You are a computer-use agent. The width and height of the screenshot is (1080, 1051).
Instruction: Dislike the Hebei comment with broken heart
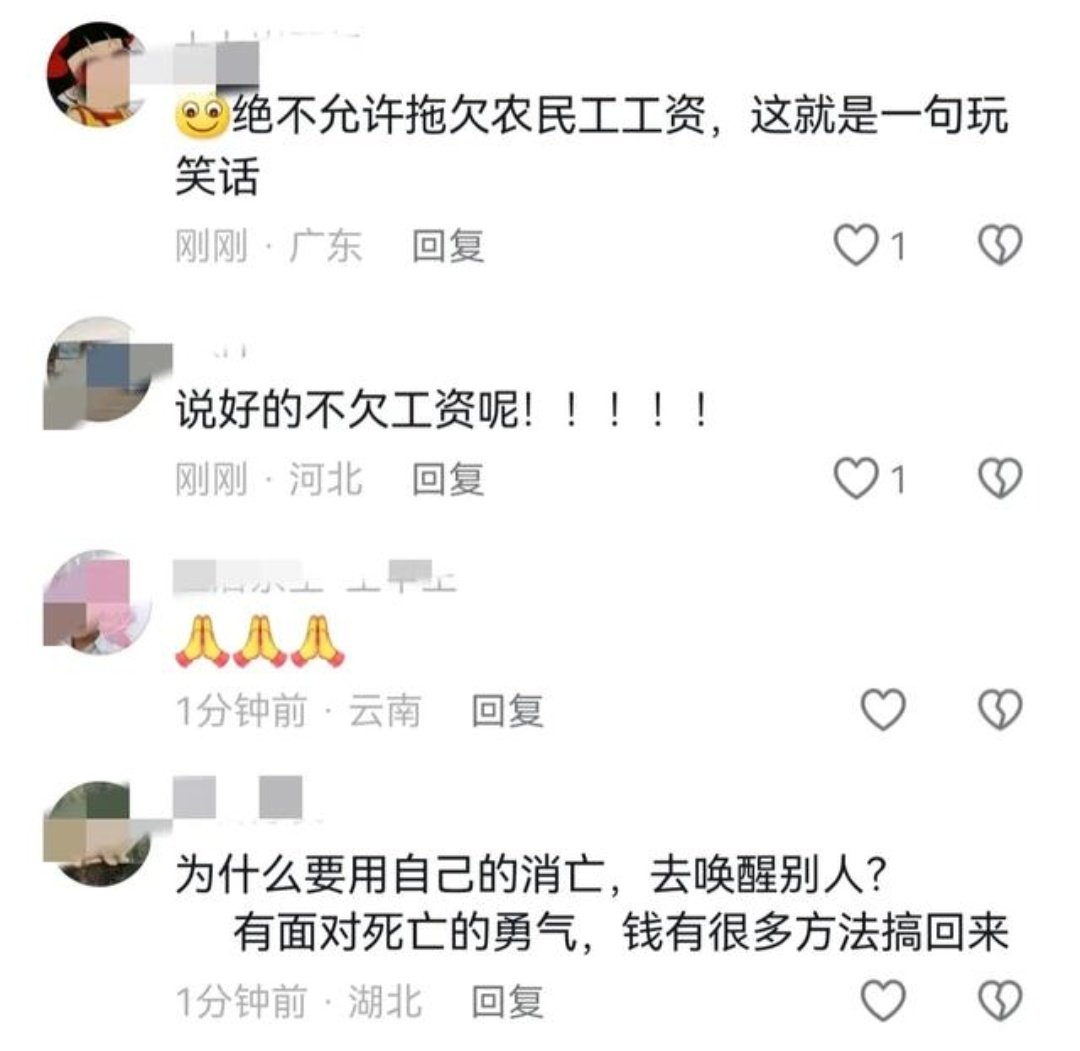click(1000, 478)
